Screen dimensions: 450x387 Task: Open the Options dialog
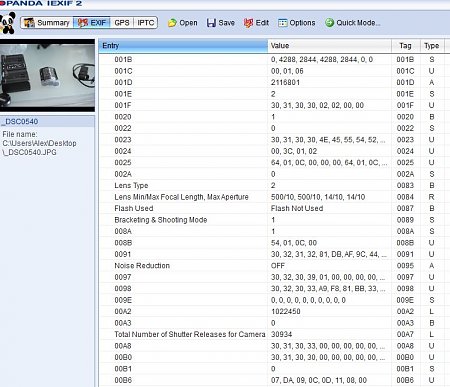pyautogui.click(x=297, y=23)
